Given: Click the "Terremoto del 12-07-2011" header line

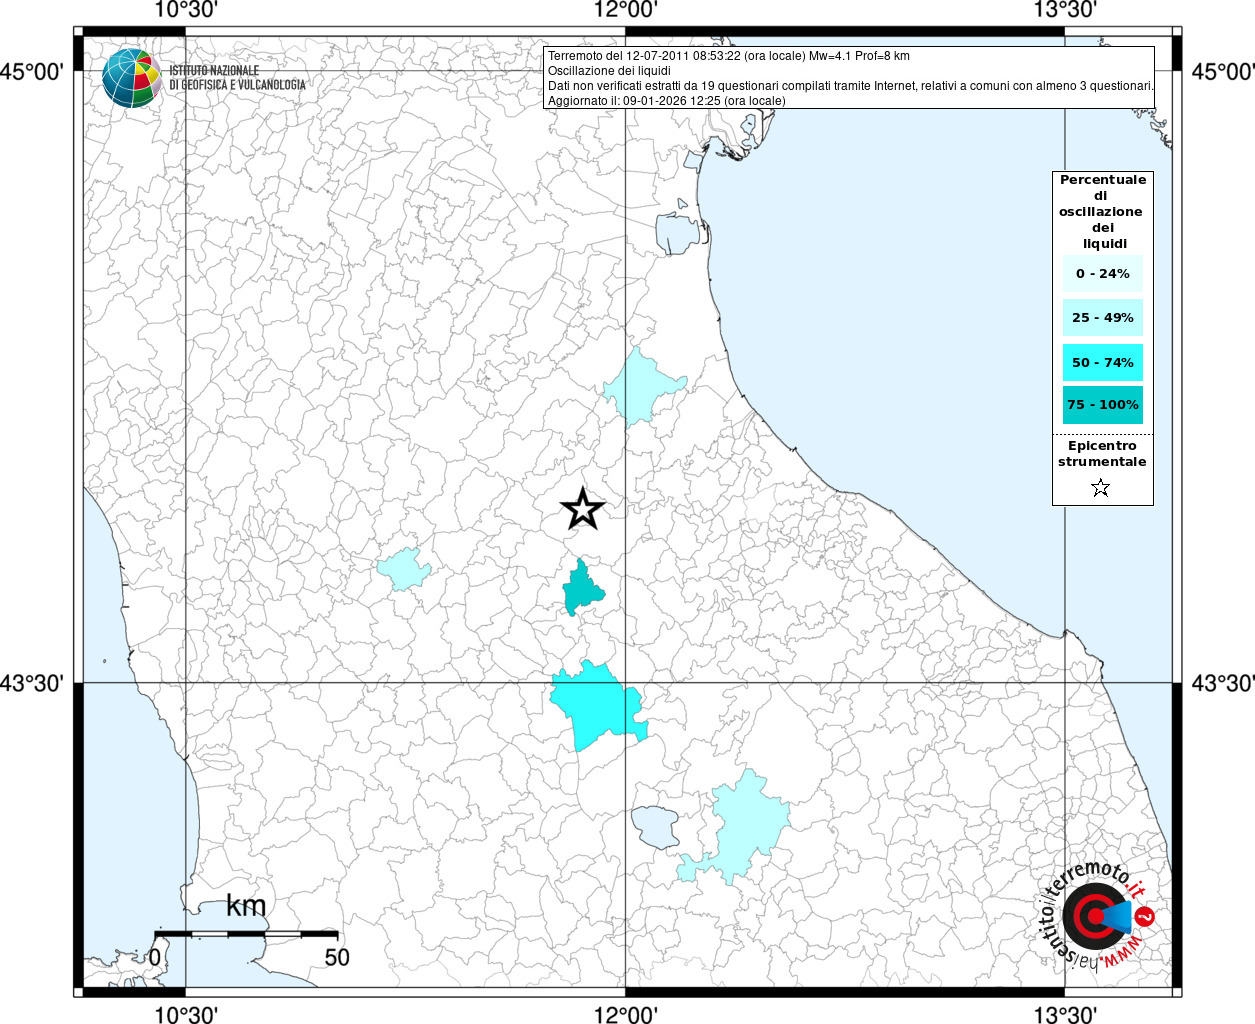Looking at the screenshot, I should coord(728,56).
